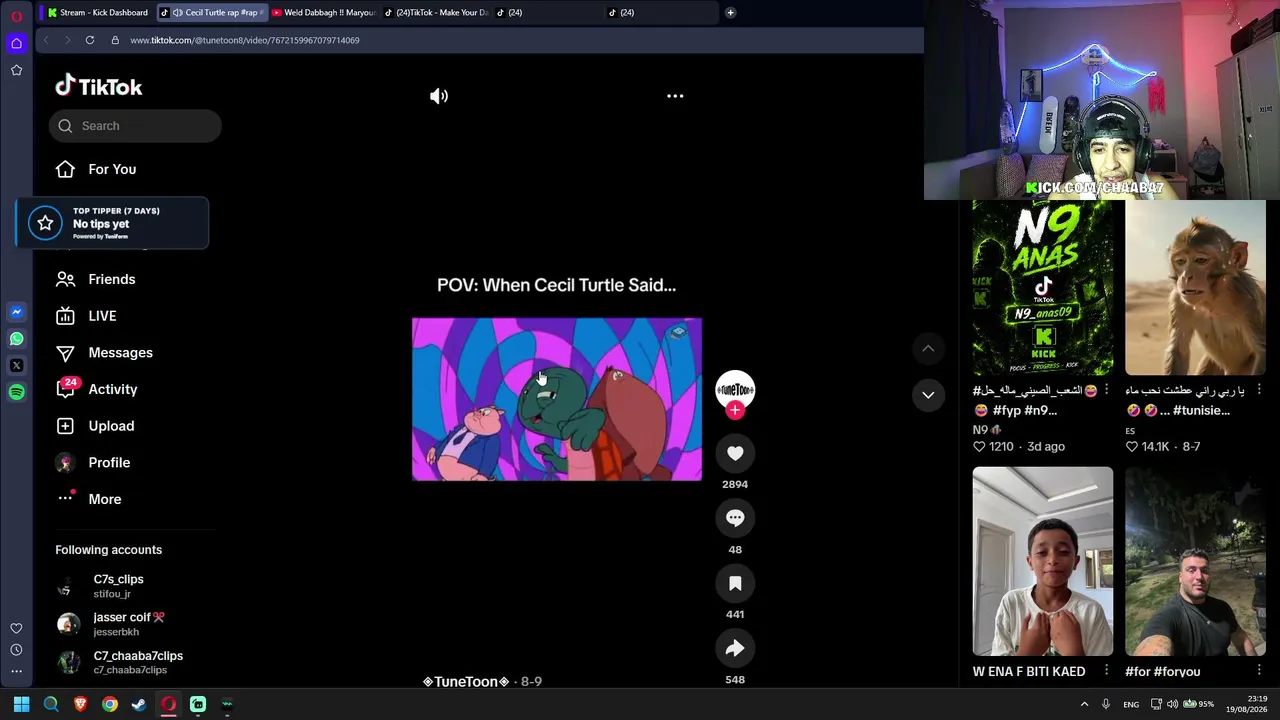Viewport: 1280px width, 720px height.
Task: Open the W ENA F BITI KAED video
Action: (1043, 561)
